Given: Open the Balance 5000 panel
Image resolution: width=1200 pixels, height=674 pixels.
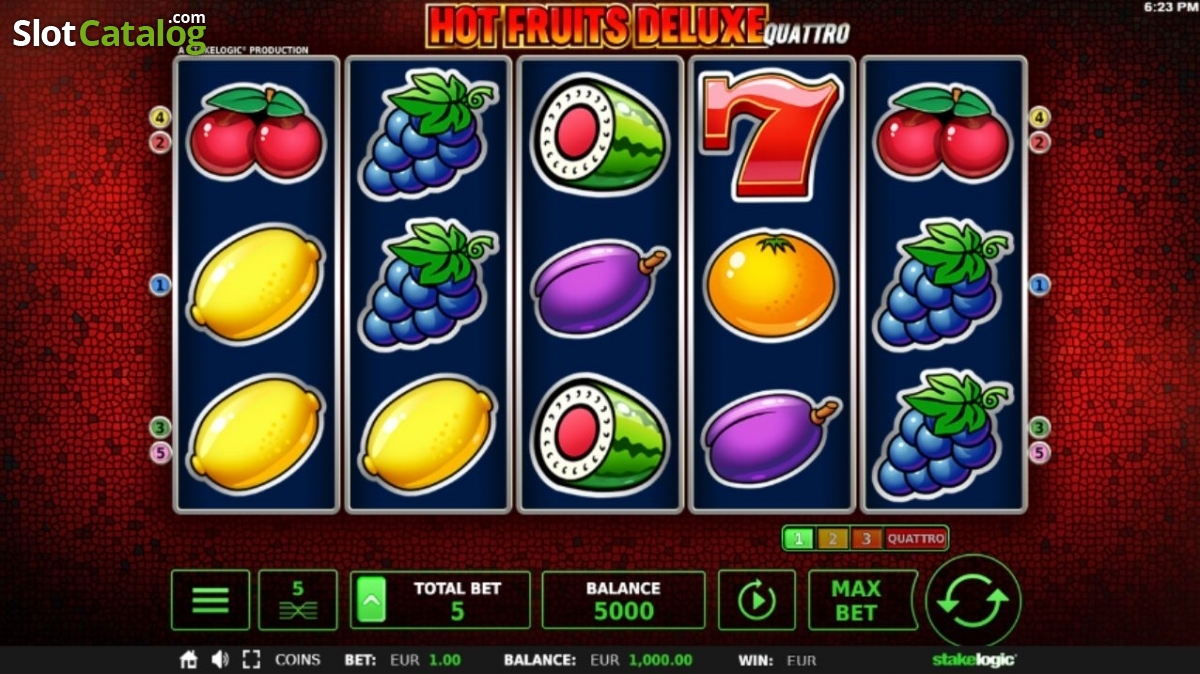Looking at the screenshot, I should pyautogui.click(x=624, y=600).
